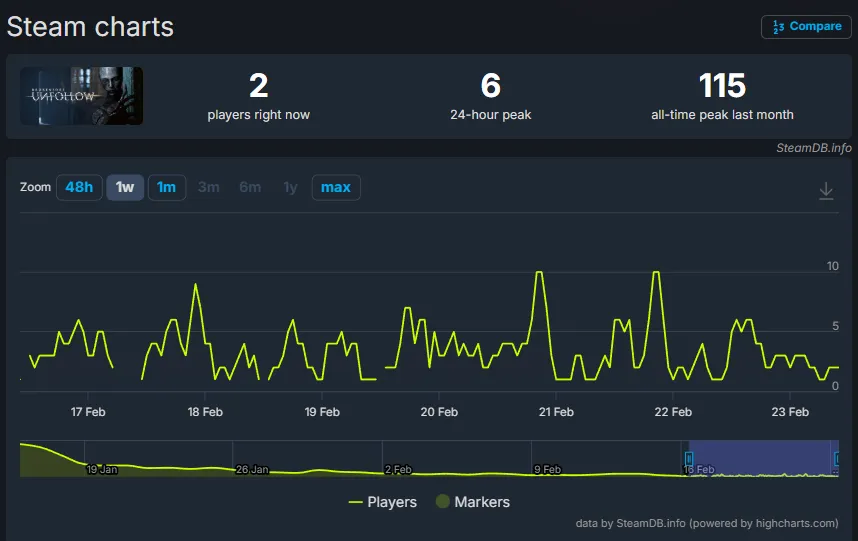Open the chart download export icon
The width and height of the screenshot is (858, 541).
click(826, 190)
